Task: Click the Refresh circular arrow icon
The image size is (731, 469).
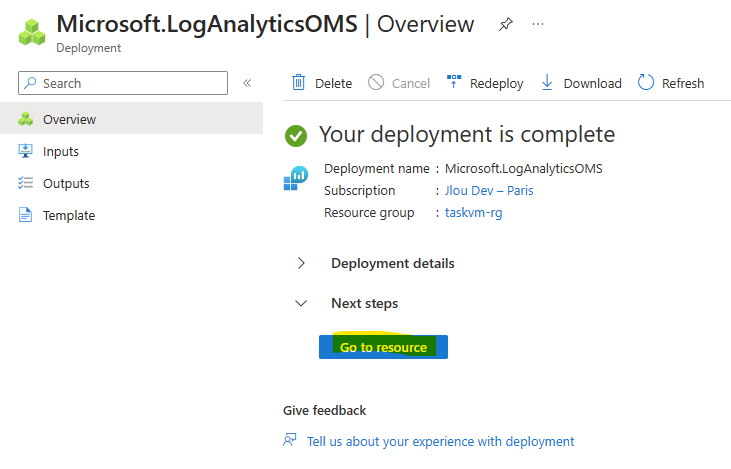Action: click(x=646, y=83)
